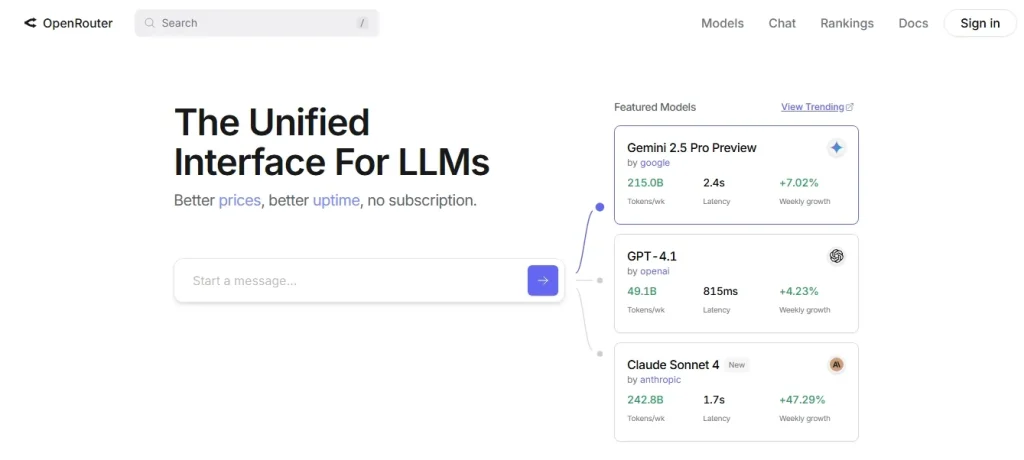
Task: Click the slash shortcut badge in search
Action: [362, 23]
